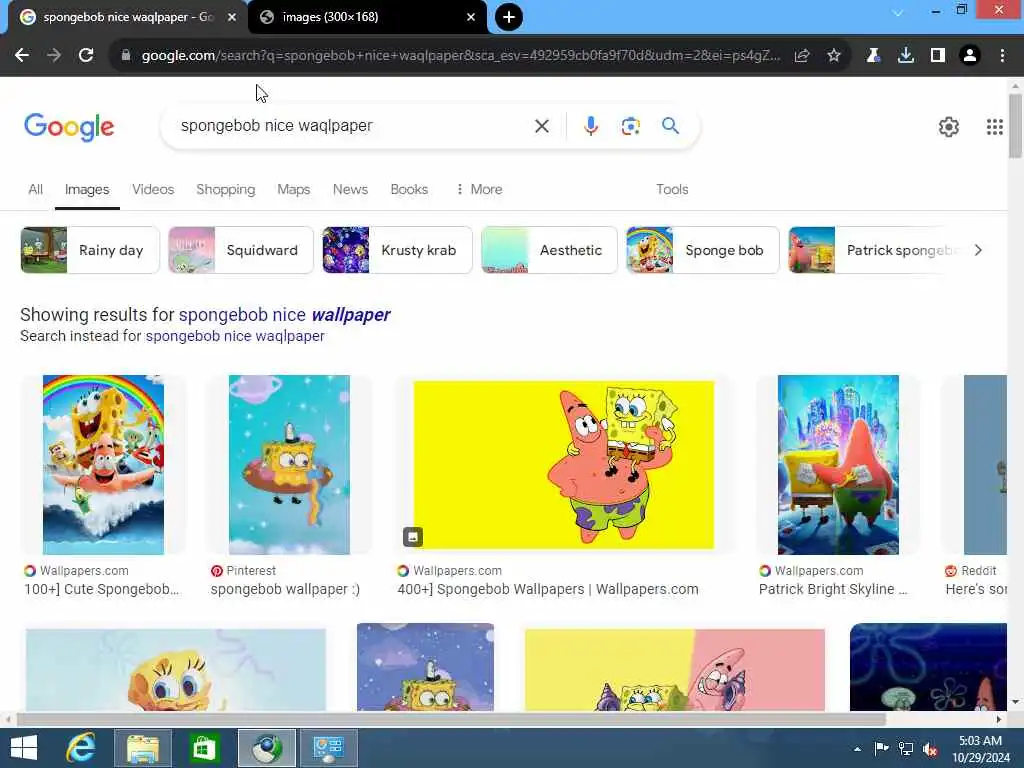
Task: Go back to the previous page
Action: (22, 56)
